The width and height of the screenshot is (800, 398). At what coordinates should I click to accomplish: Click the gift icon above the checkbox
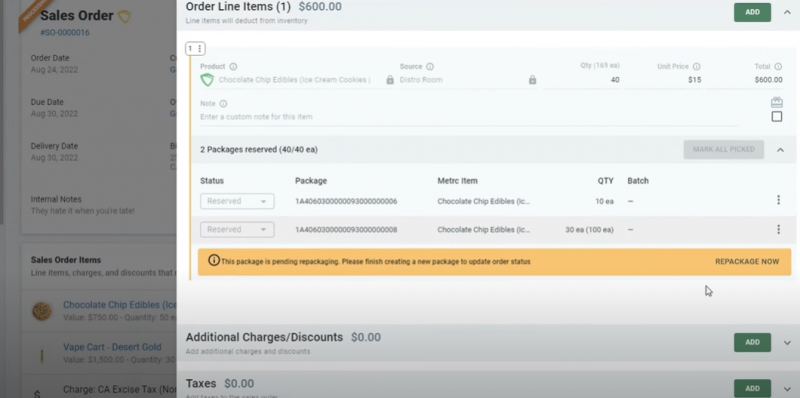777,102
